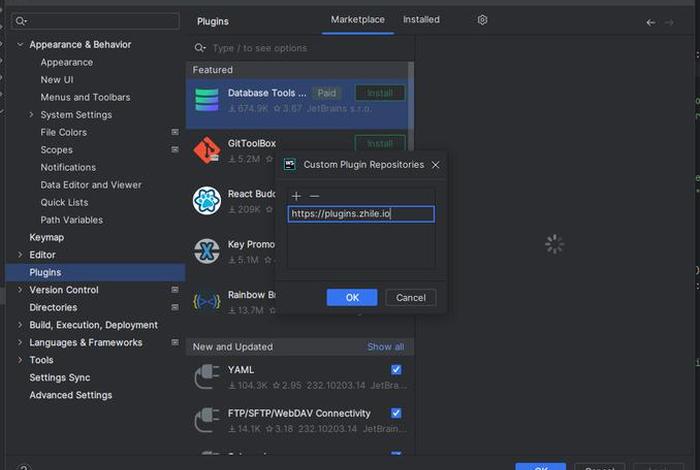Toggle the YAML plugin checkbox

click(x=396, y=370)
